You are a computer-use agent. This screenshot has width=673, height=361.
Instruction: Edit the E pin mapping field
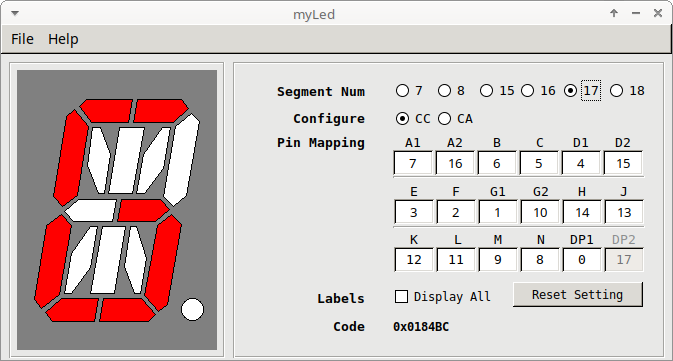point(414,212)
